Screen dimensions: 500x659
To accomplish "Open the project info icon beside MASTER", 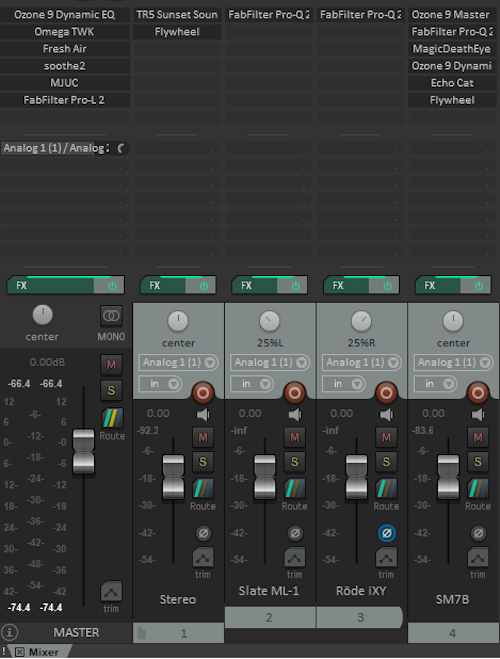I will point(9,632).
